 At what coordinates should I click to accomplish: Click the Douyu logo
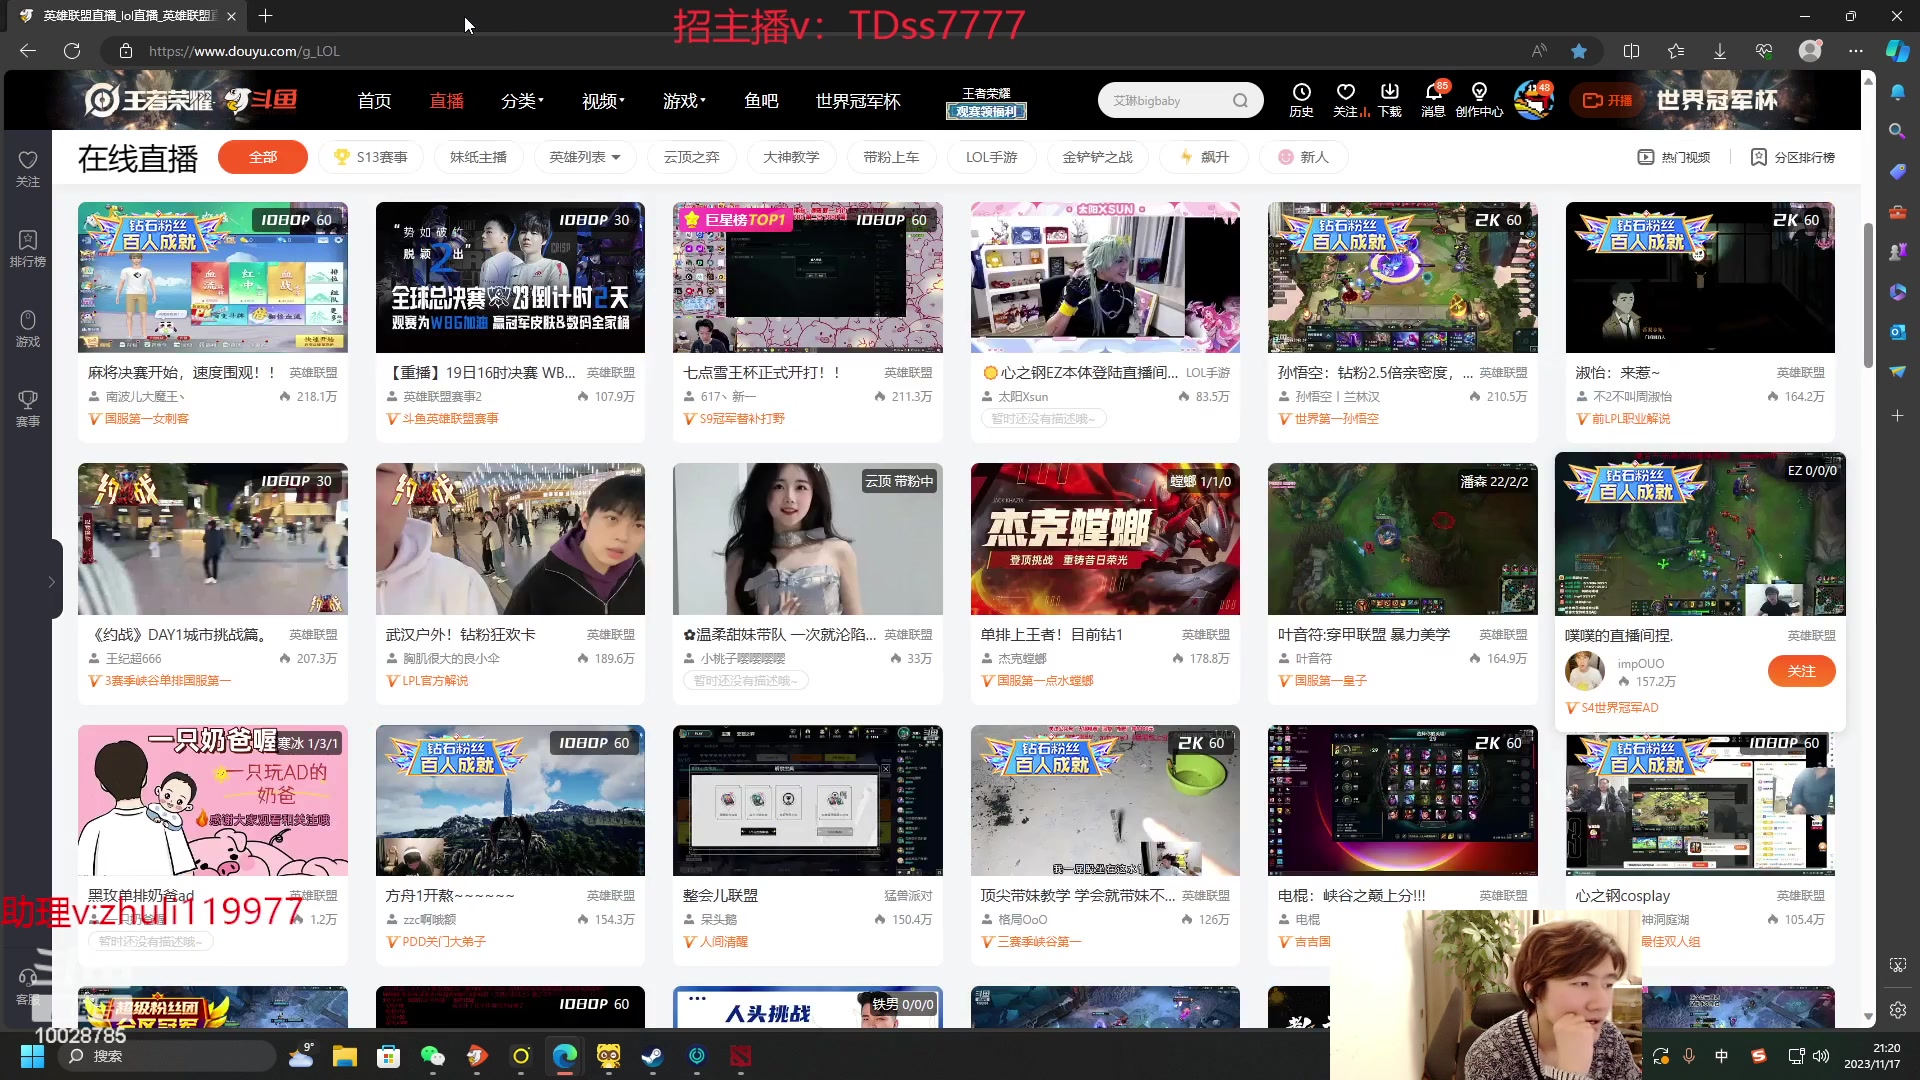pos(262,100)
